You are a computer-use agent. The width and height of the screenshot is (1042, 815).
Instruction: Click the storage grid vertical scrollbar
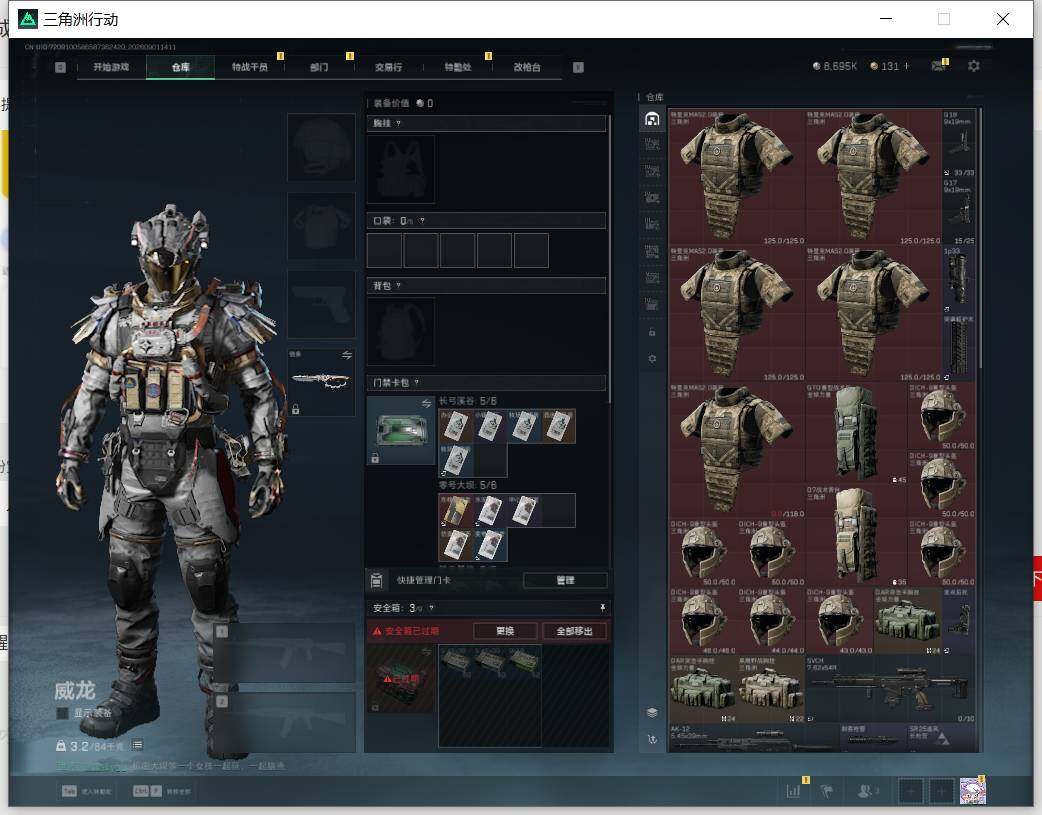980,238
